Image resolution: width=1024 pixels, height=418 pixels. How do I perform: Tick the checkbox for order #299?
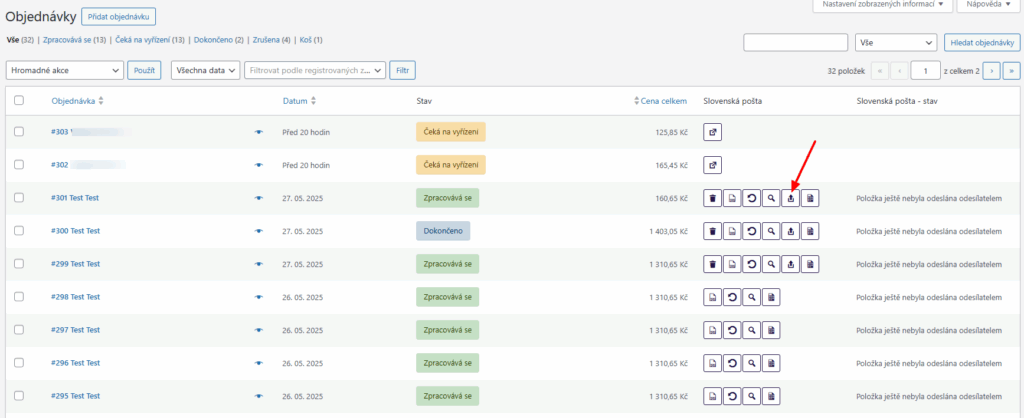19,263
